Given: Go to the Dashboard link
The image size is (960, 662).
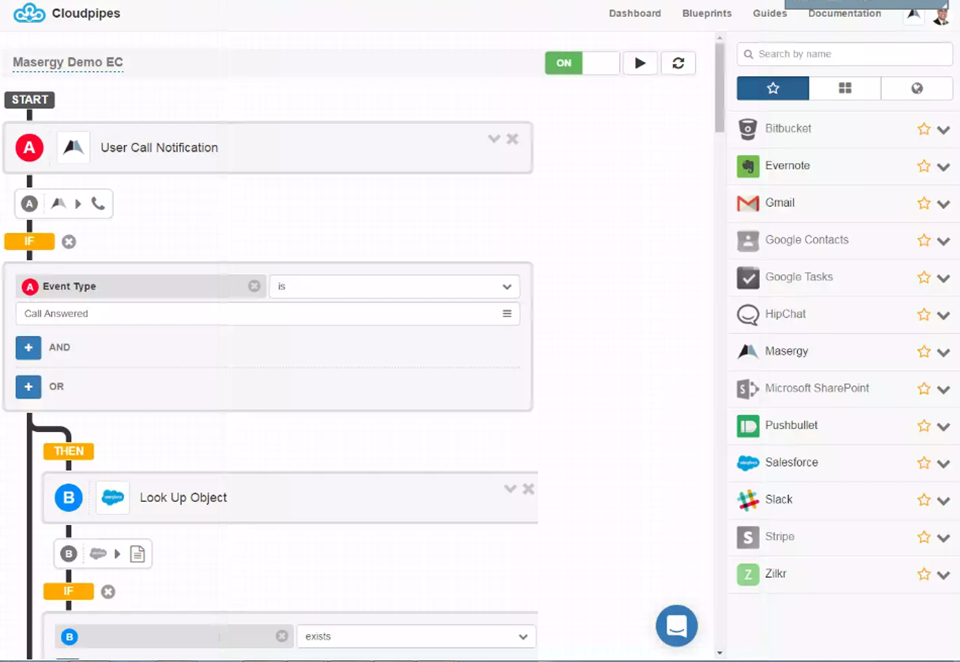Looking at the screenshot, I should tap(635, 14).
